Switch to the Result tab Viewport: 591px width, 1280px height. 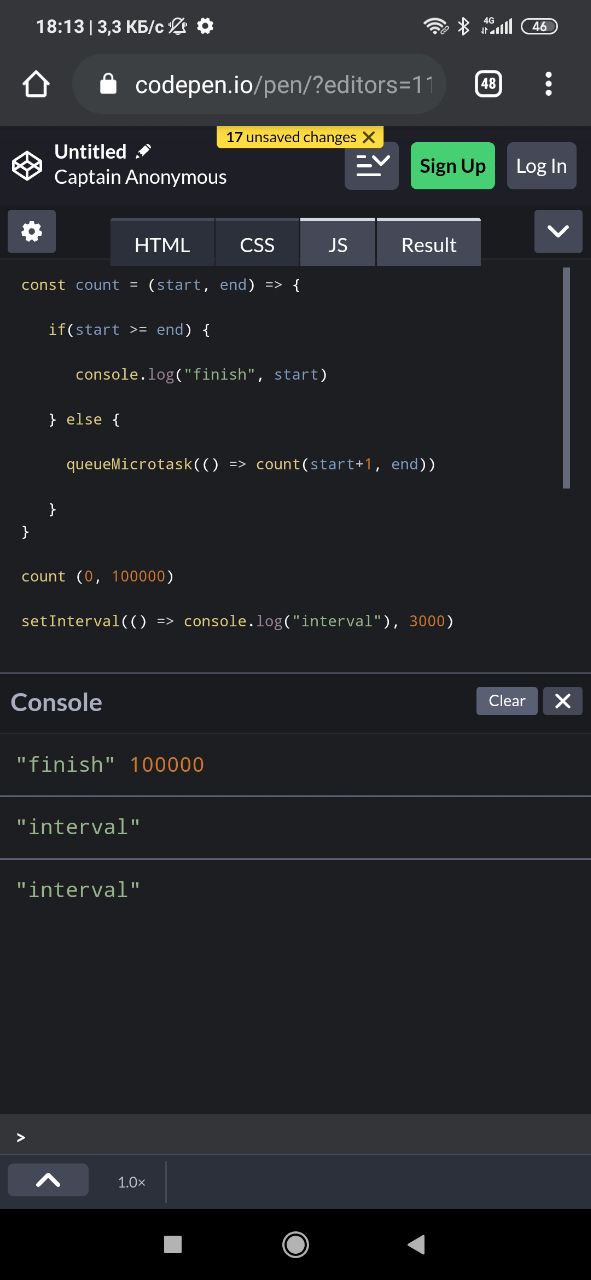[429, 243]
